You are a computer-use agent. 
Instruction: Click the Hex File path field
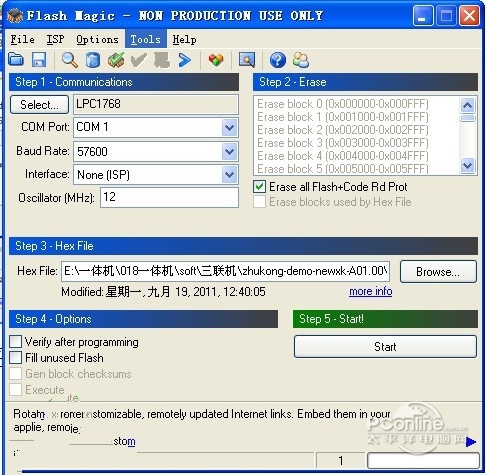pos(225,271)
